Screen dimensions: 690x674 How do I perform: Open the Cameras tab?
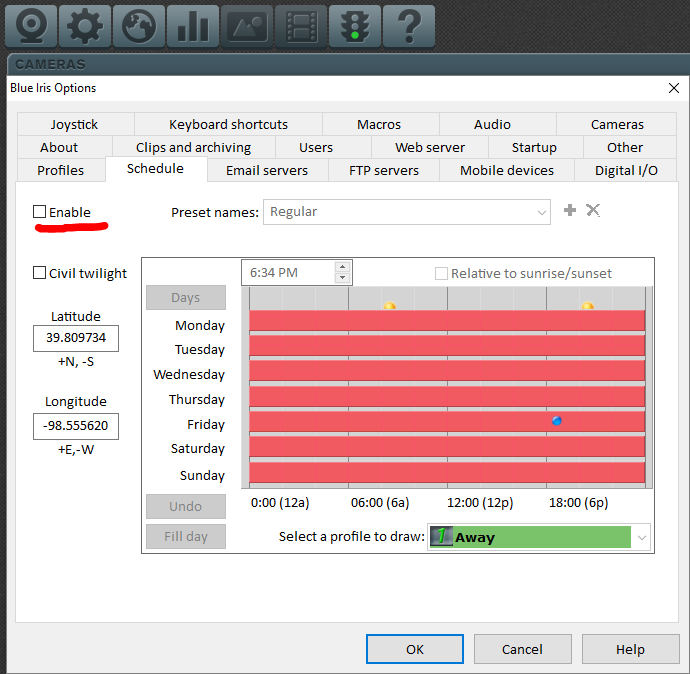point(617,125)
